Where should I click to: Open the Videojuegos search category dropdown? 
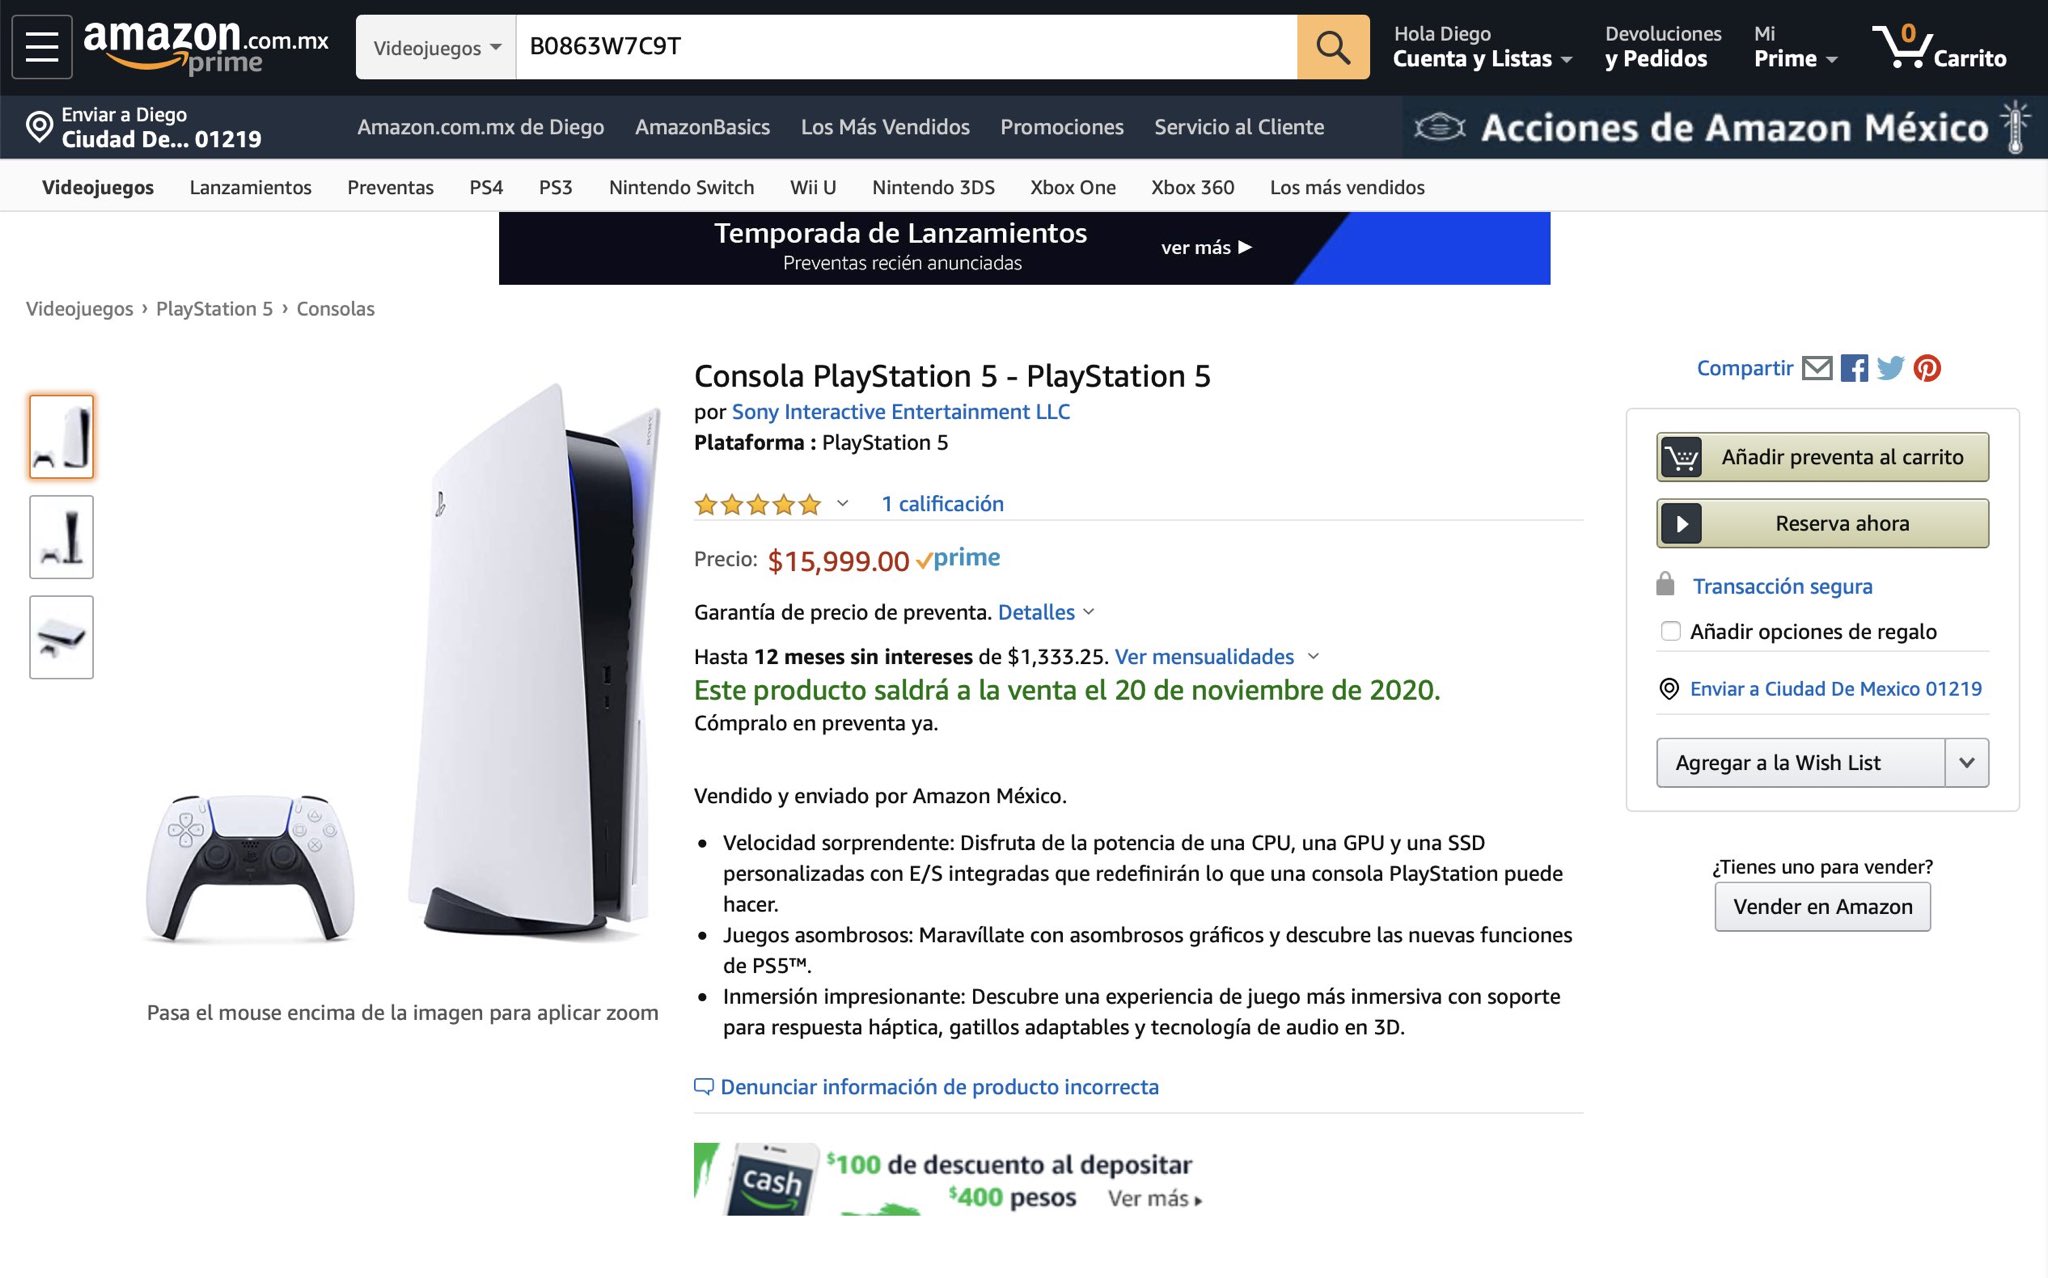click(x=436, y=47)
